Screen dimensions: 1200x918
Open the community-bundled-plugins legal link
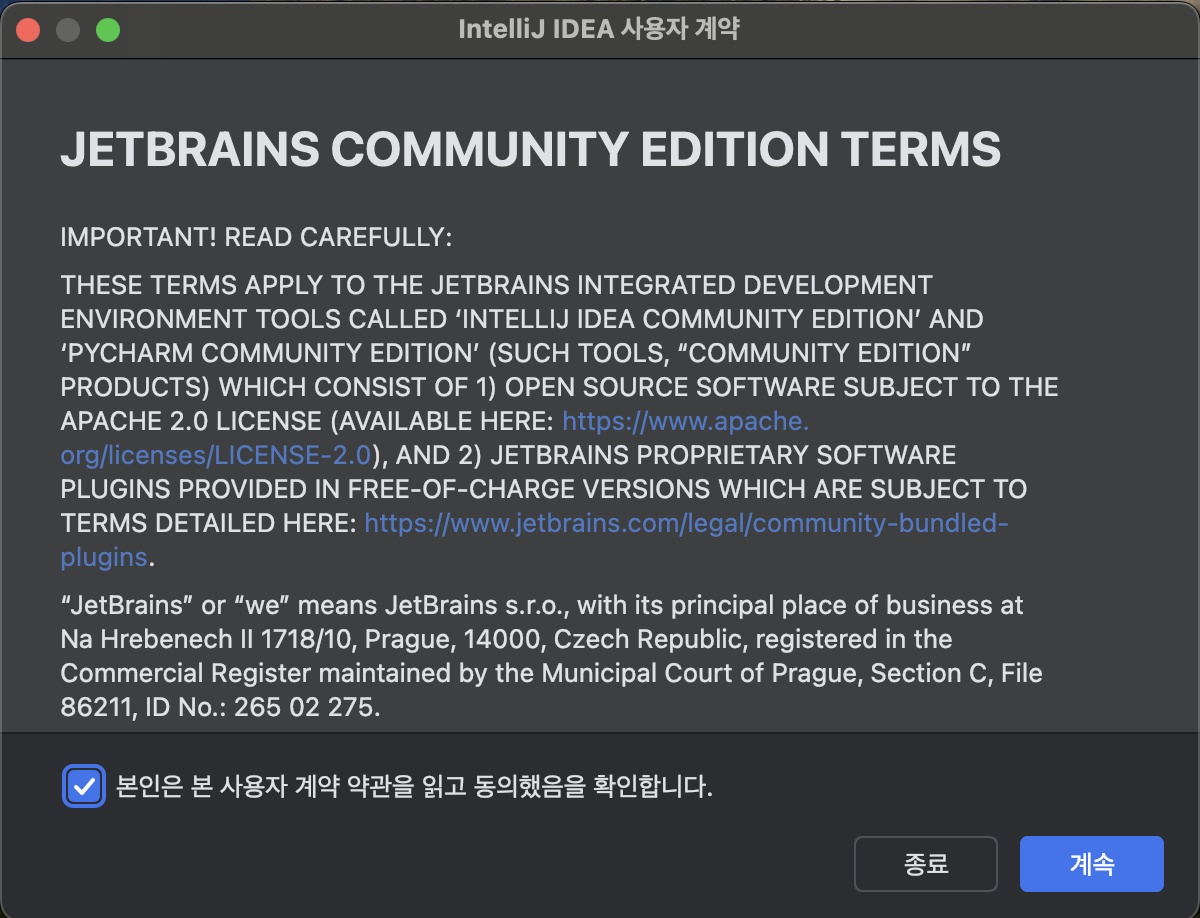(x=686, y=523)
